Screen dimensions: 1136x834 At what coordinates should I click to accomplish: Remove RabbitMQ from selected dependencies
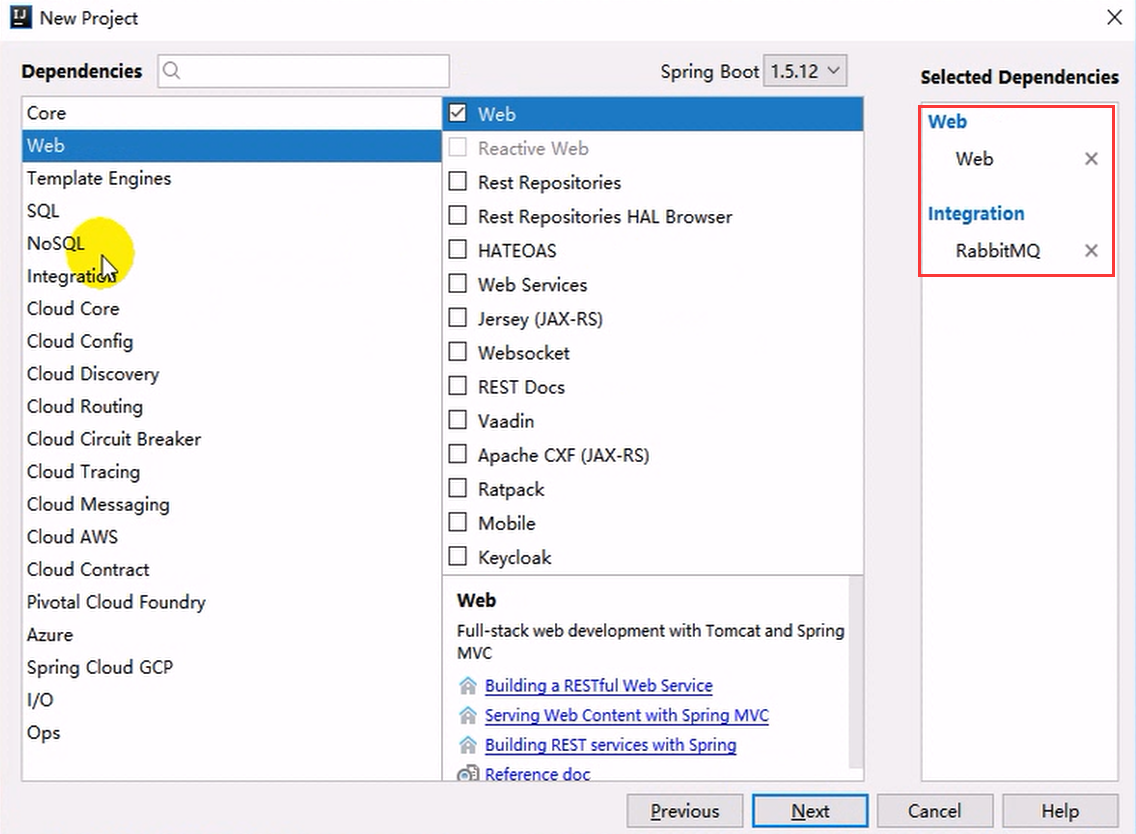click(x=1091, y=251)
